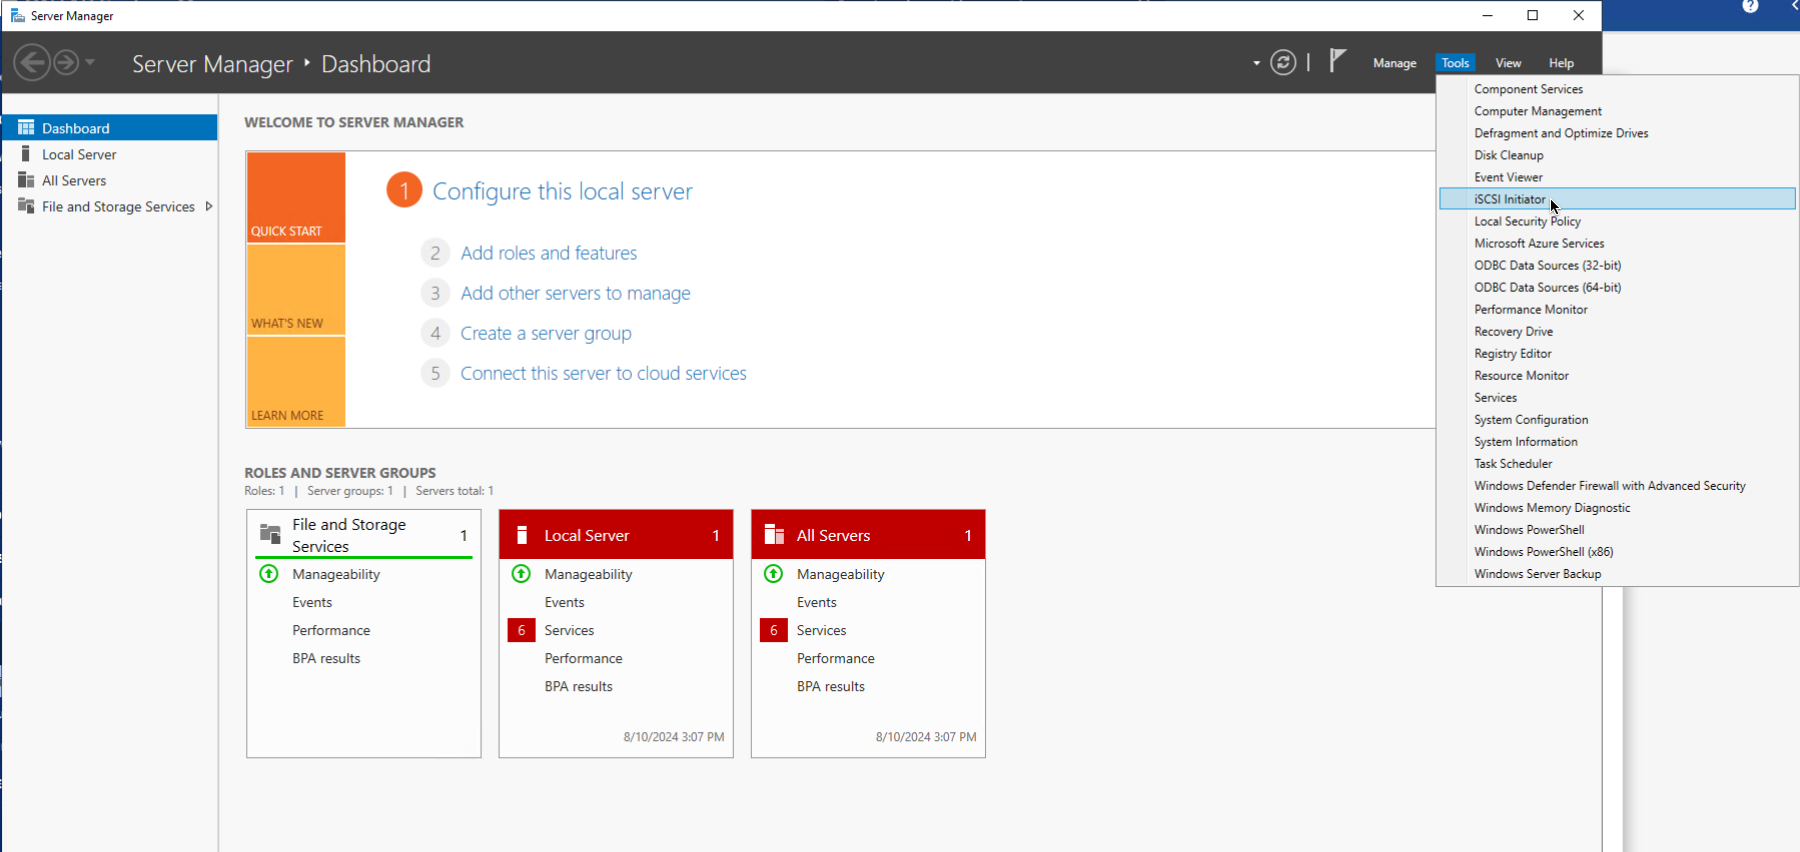Click Manageability green icon in File Storage tile
The height and width of the screenshot is (852, 1800).
pos(269,574)
